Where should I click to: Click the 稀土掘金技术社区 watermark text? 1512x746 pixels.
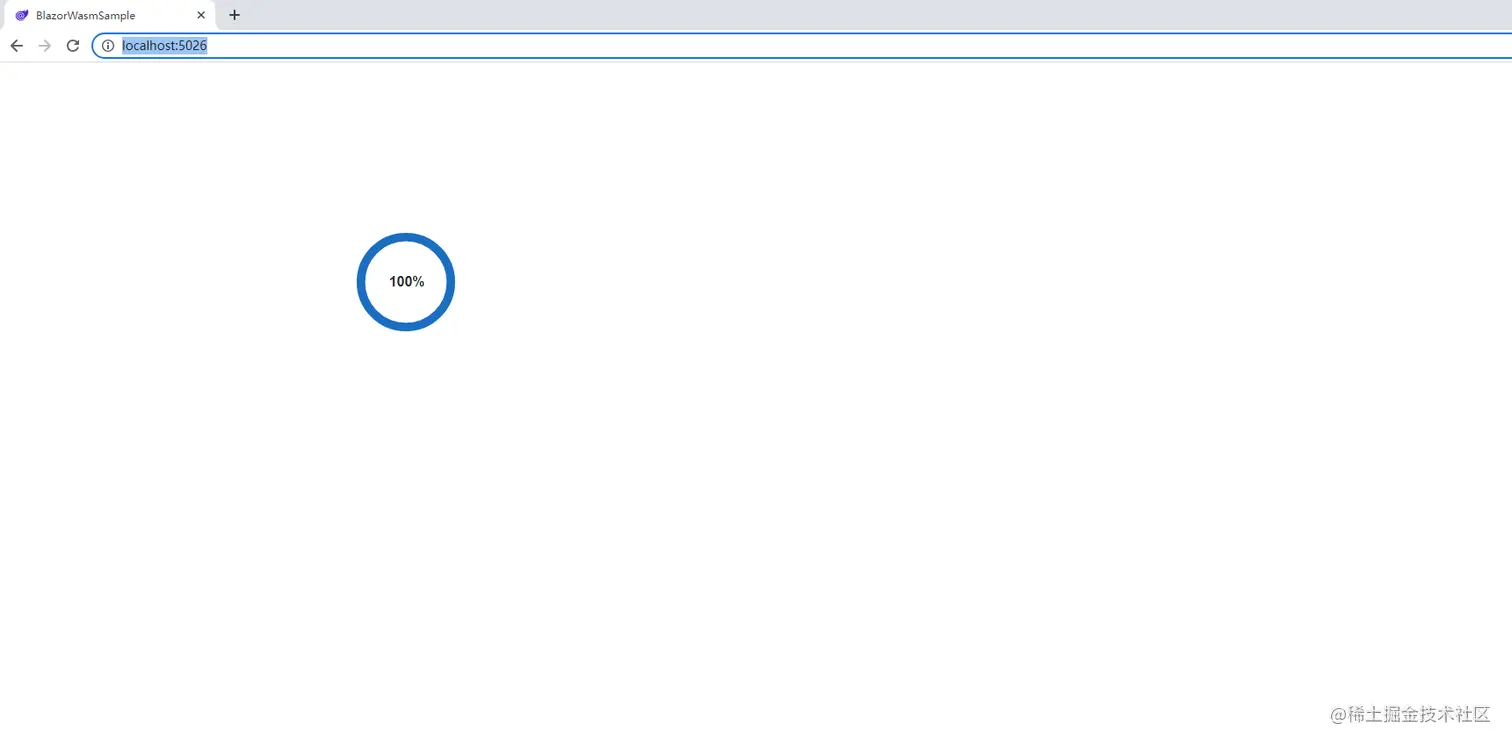point(1419,714)
